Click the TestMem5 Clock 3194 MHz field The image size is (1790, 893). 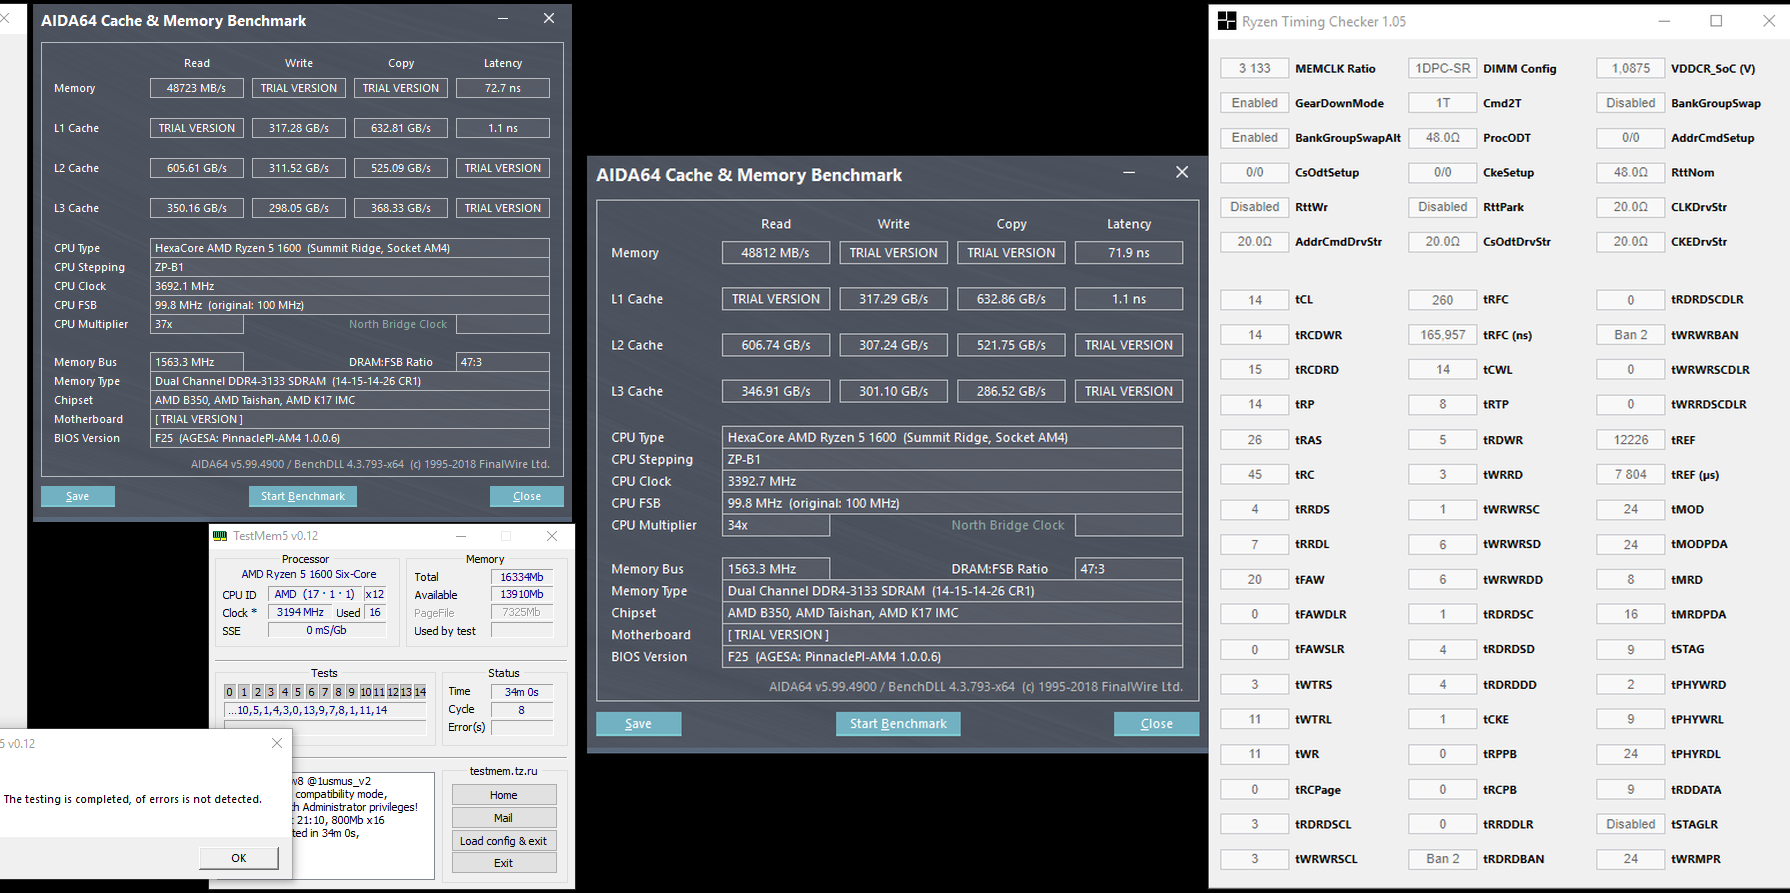pos(300,612)
